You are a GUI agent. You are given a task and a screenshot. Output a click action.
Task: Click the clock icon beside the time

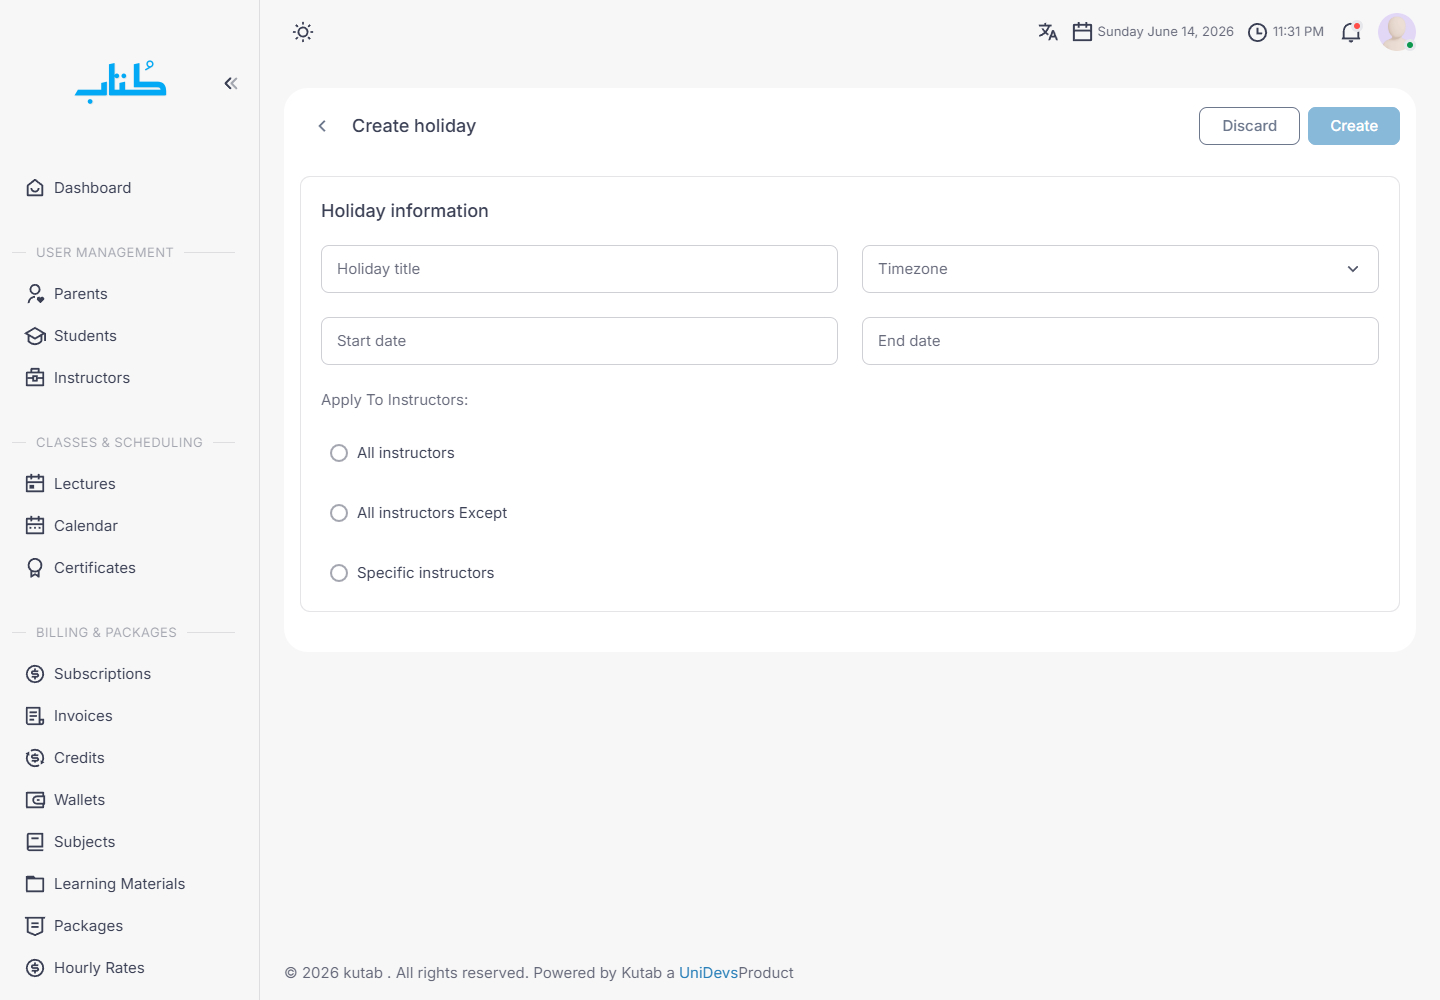pyautogui.click(x=1258, y=32)
